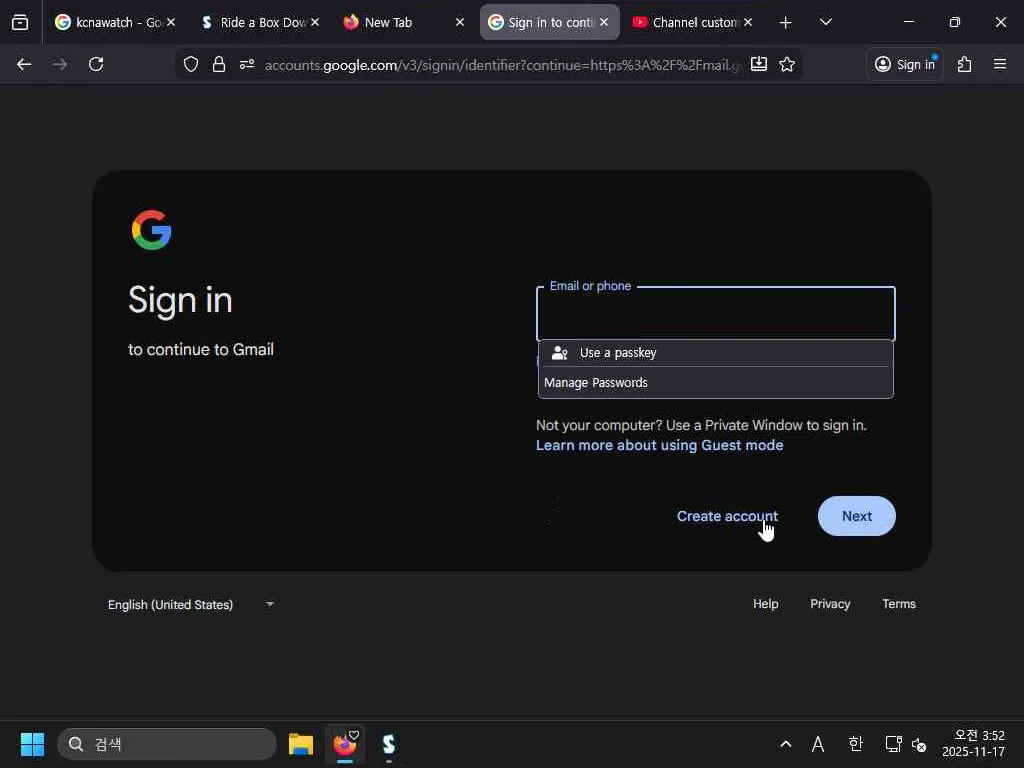Toggle the A input mode indicator
Image resolution: width=1024 pixels, height=768 pixels.
818,744
